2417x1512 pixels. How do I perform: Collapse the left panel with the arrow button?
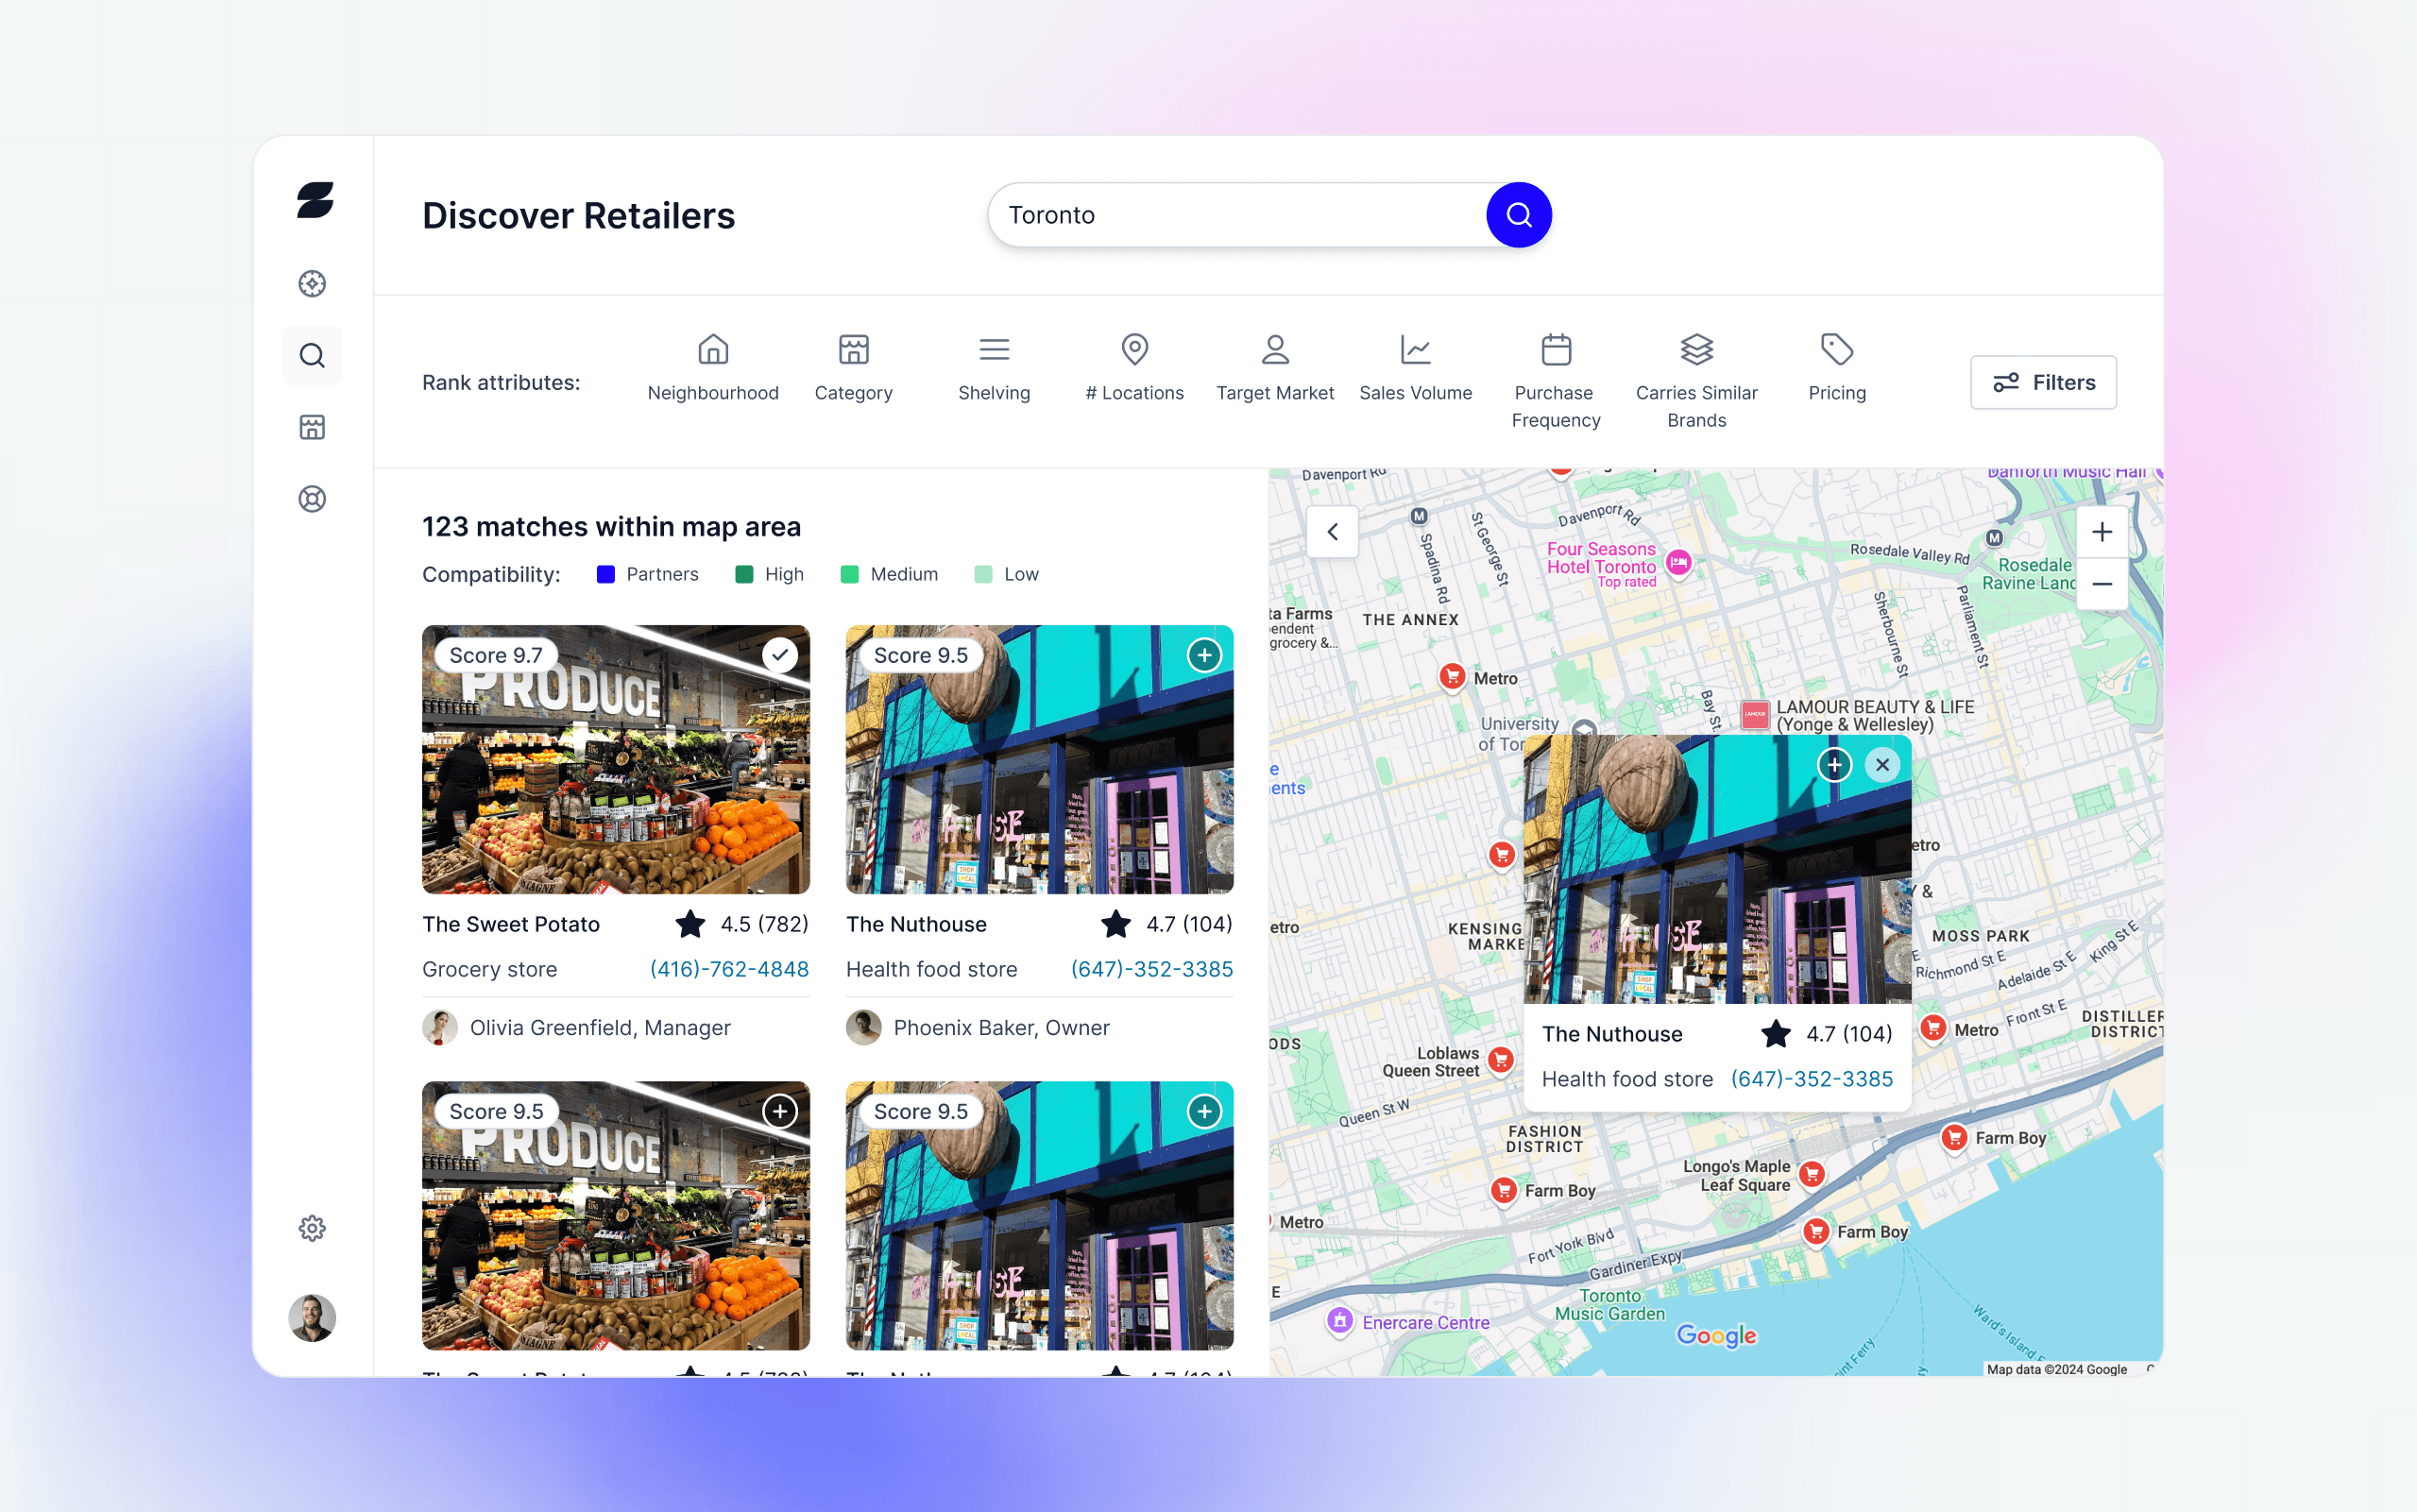[x=1331, y=530]
